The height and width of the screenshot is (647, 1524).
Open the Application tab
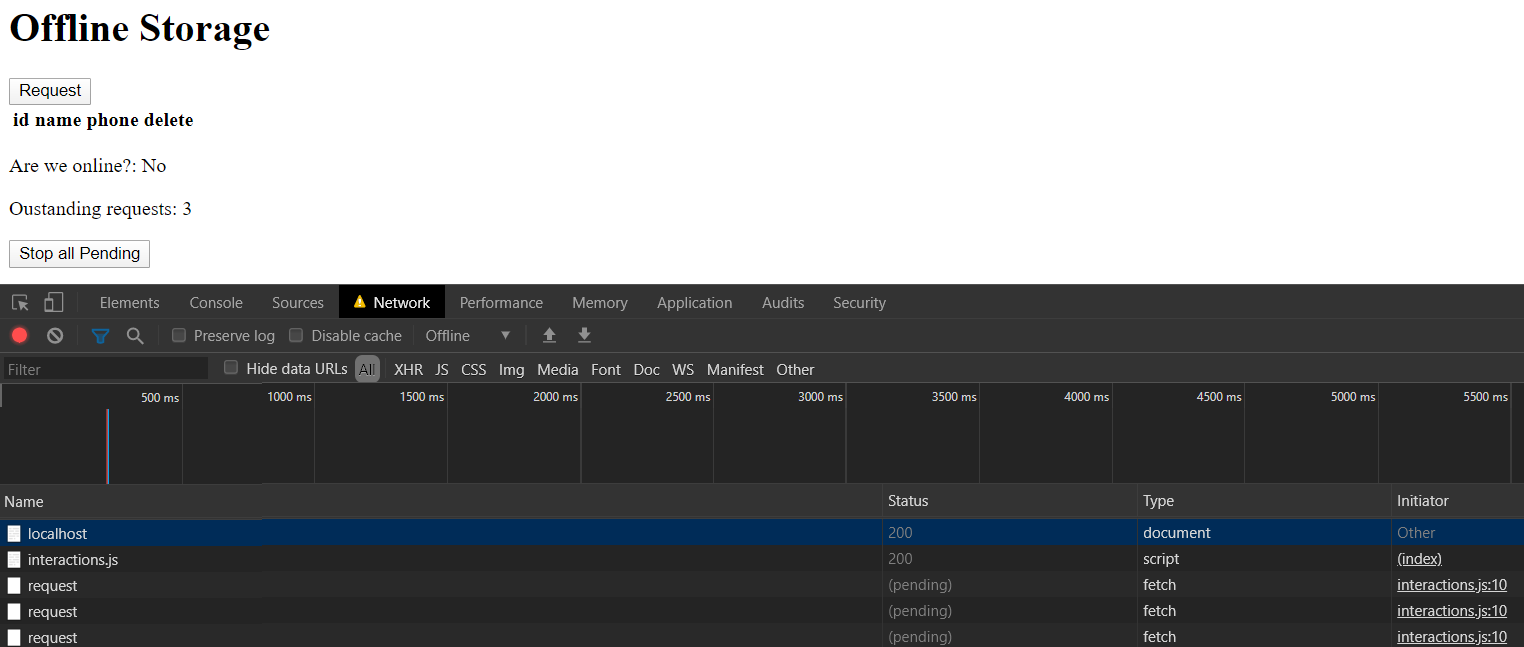coord(694,303)
